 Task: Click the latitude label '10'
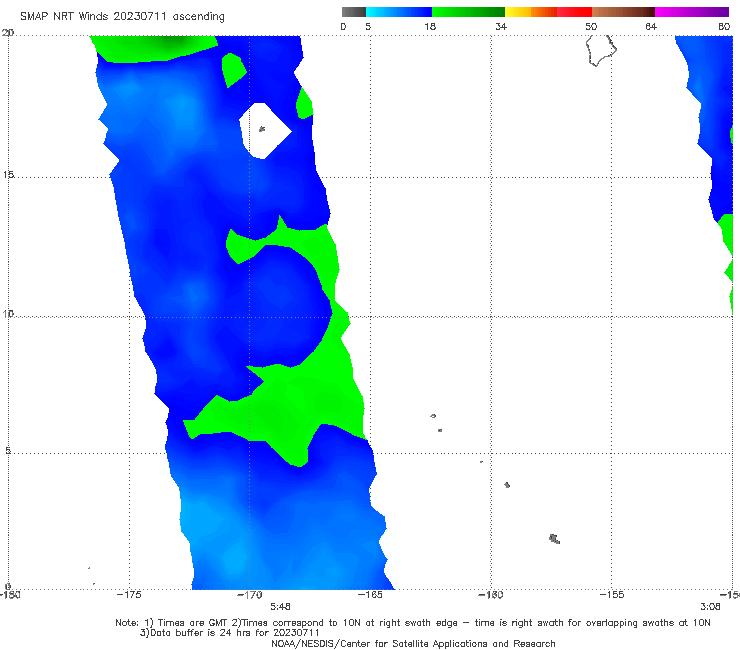coord(8,314)
